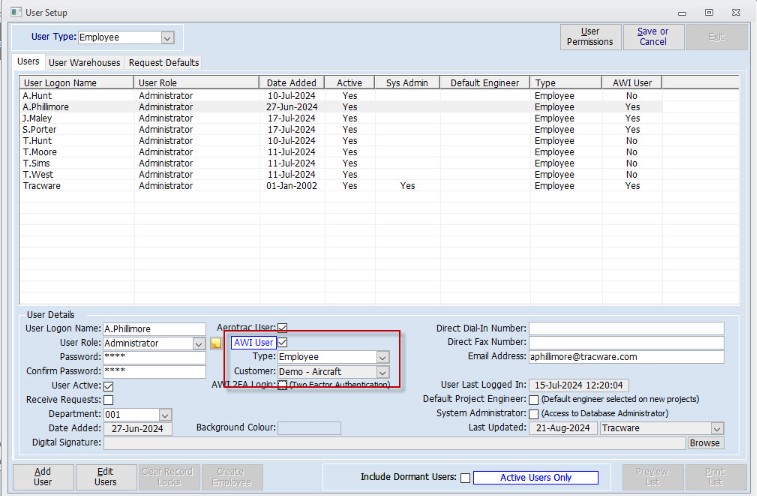757x496 pixels.
Task: Click the yellow icon beside User Role
Action: [x=216, y=343]
